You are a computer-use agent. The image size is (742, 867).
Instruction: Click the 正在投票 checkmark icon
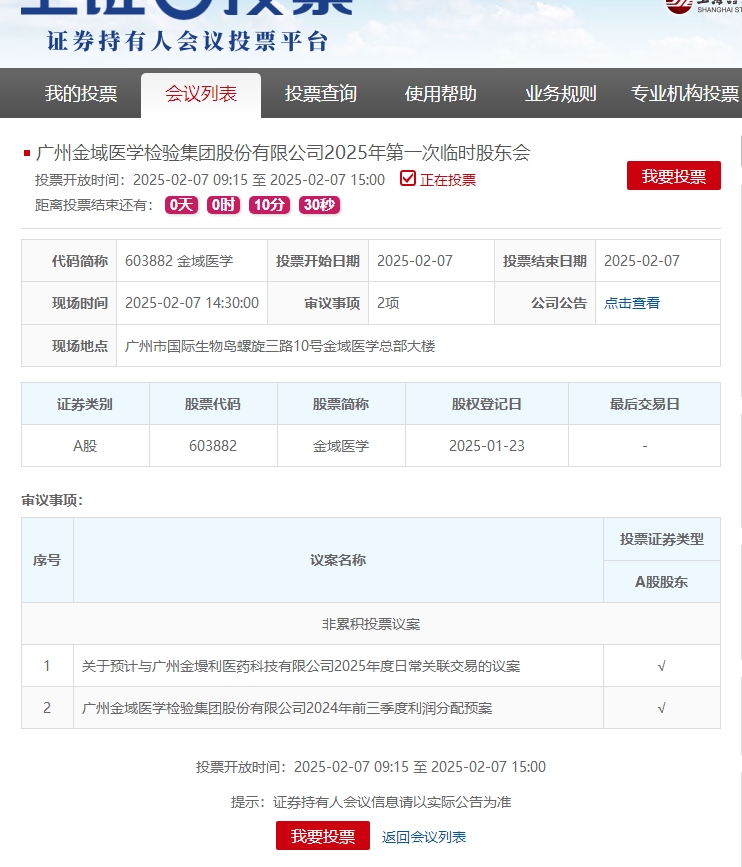coord(407,179)
